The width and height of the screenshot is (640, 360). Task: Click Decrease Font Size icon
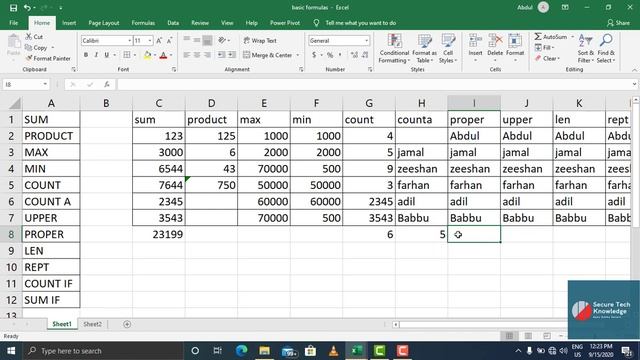click(x=169, y=40)
